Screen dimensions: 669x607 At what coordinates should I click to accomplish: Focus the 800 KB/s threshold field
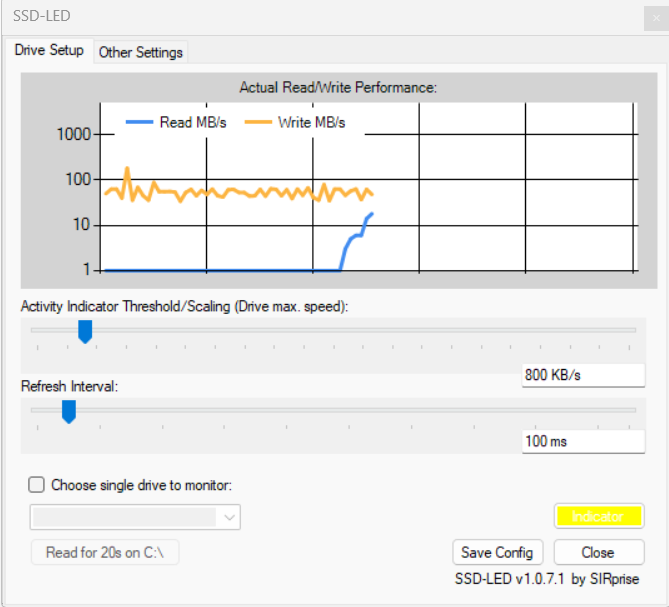pos(582,375)
